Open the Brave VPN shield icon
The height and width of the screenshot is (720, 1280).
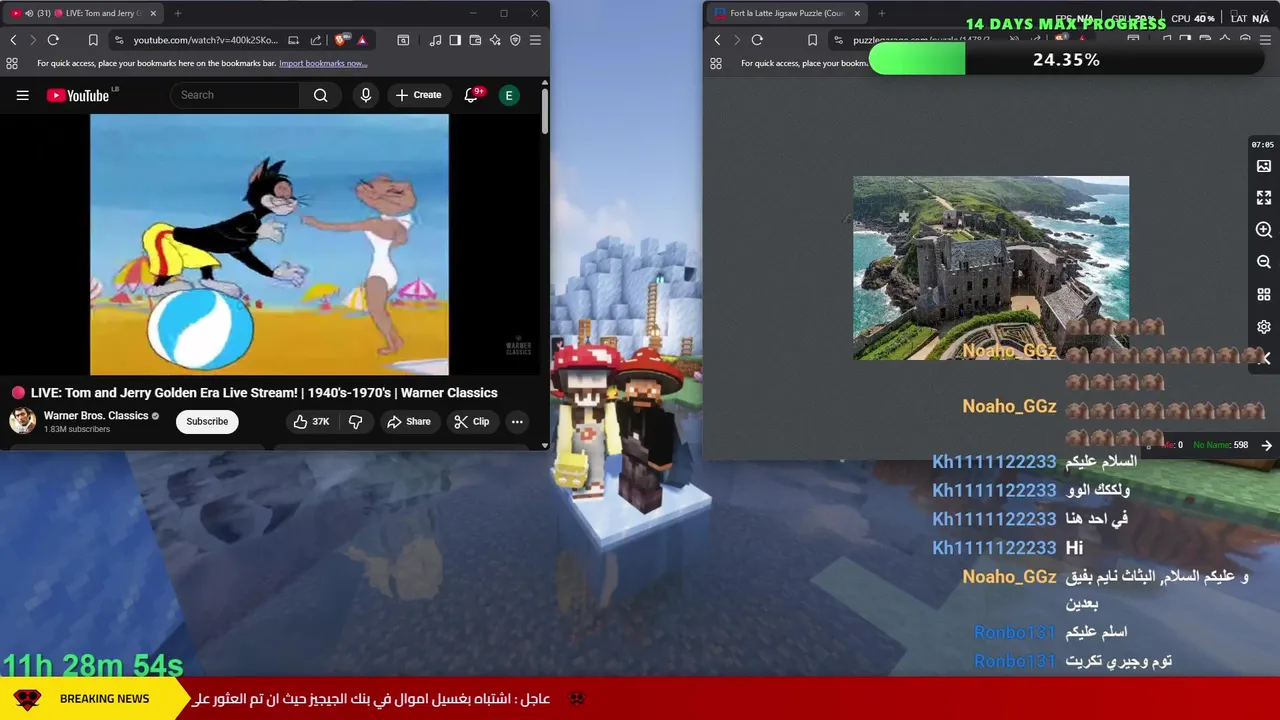[x=515, y=40]
